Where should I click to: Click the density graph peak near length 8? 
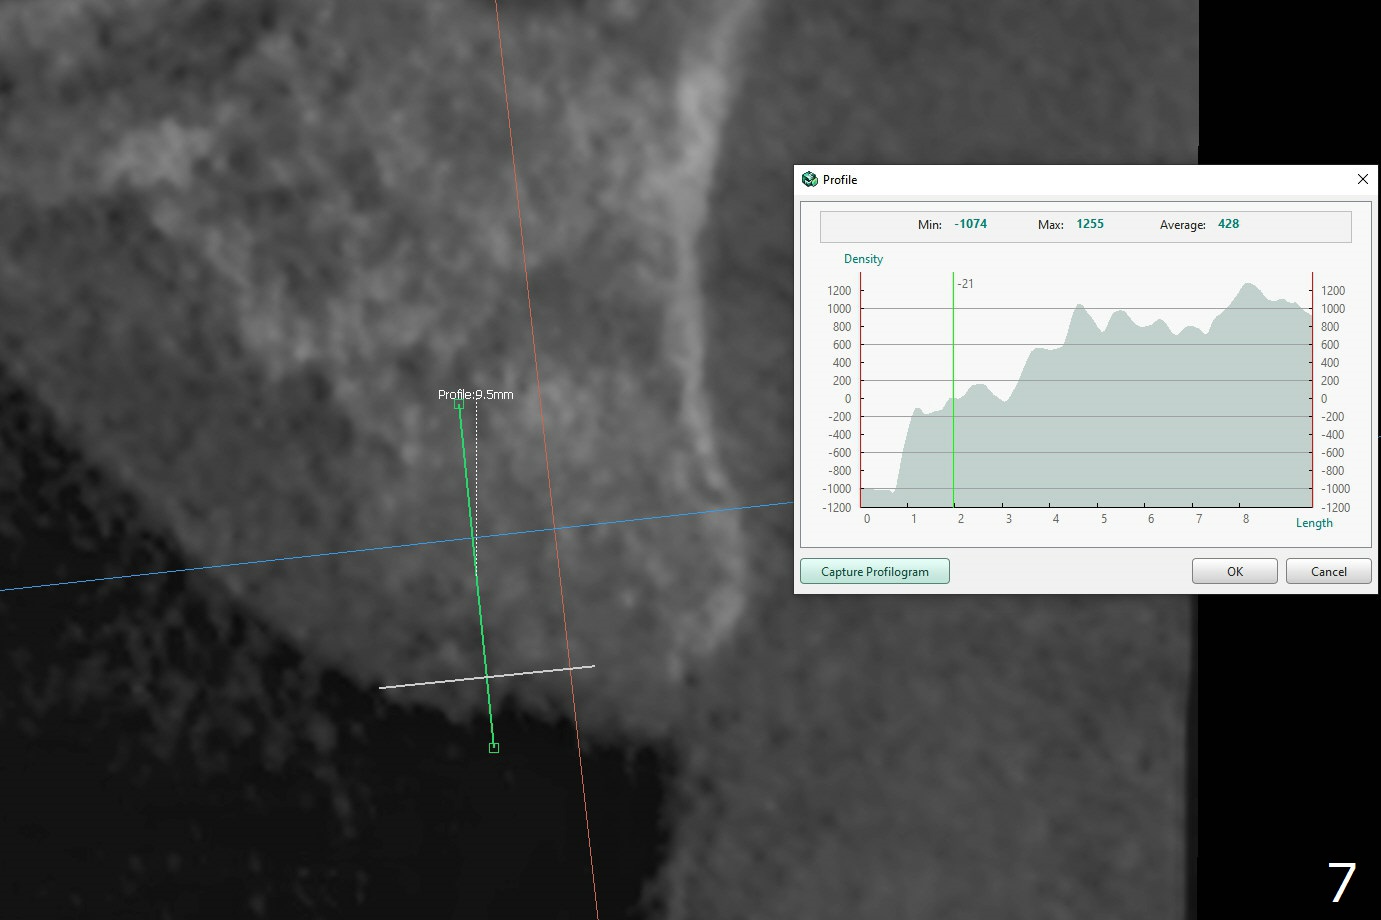[x=1247, y=286]
